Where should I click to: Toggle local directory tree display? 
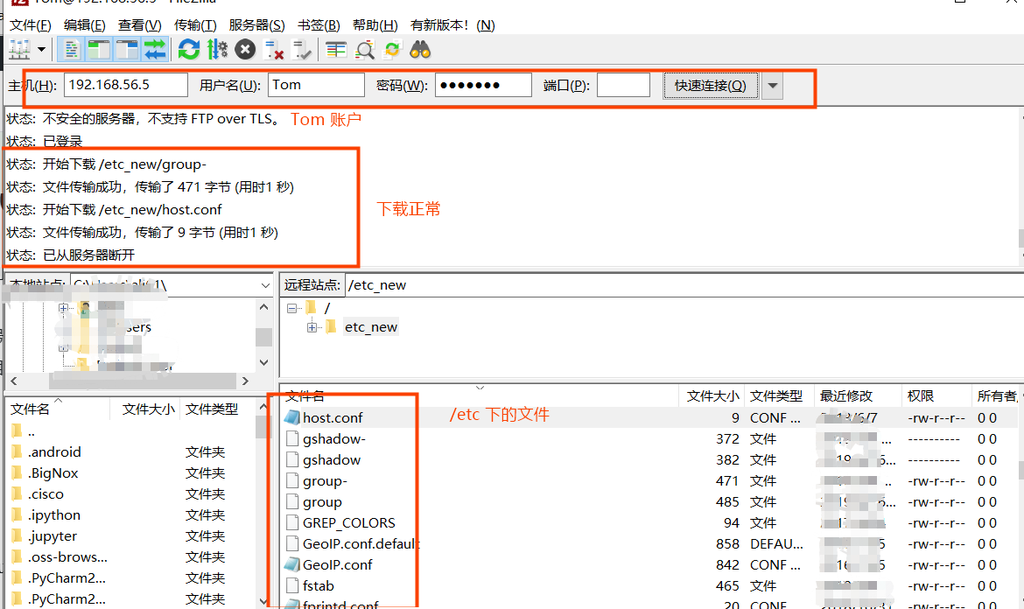pos(99,49)
